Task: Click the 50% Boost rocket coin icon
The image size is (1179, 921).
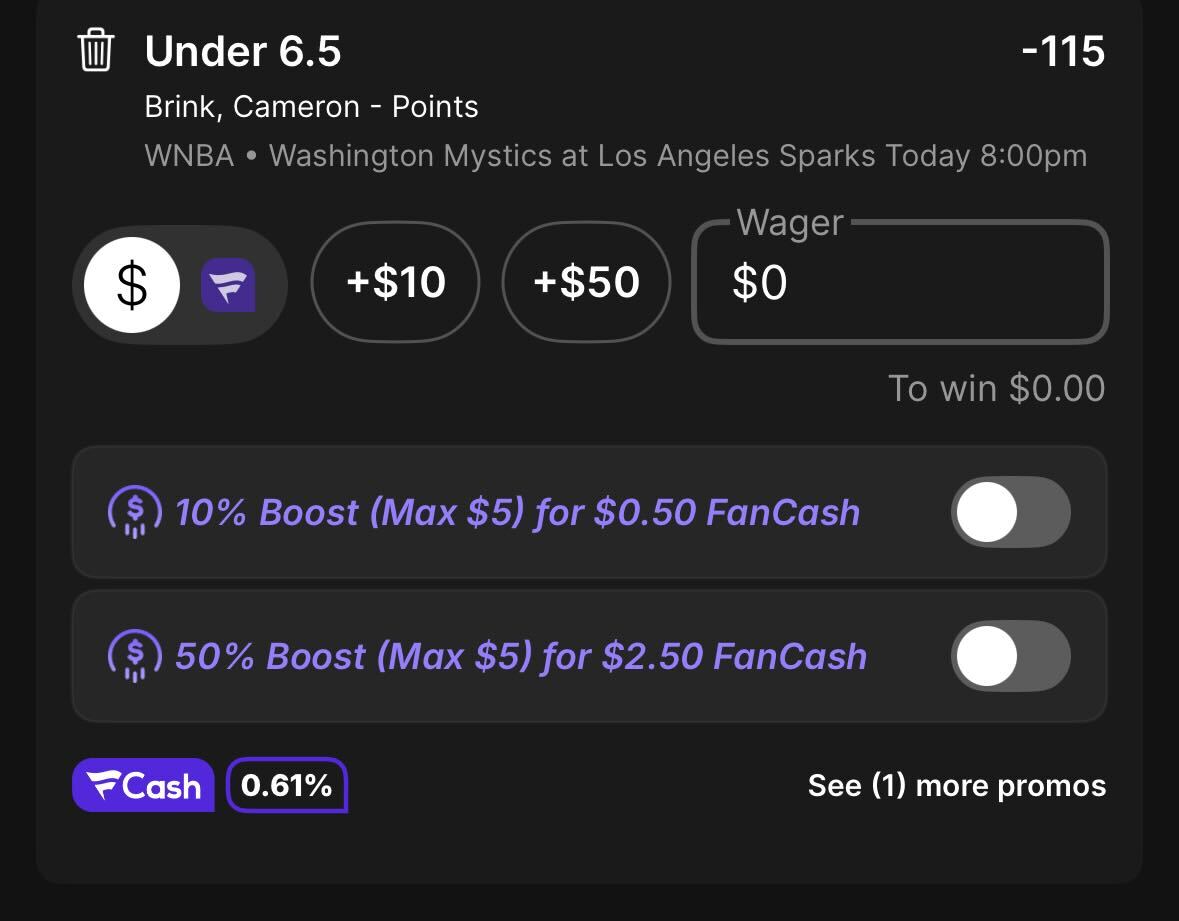Action: coord(135,656)
